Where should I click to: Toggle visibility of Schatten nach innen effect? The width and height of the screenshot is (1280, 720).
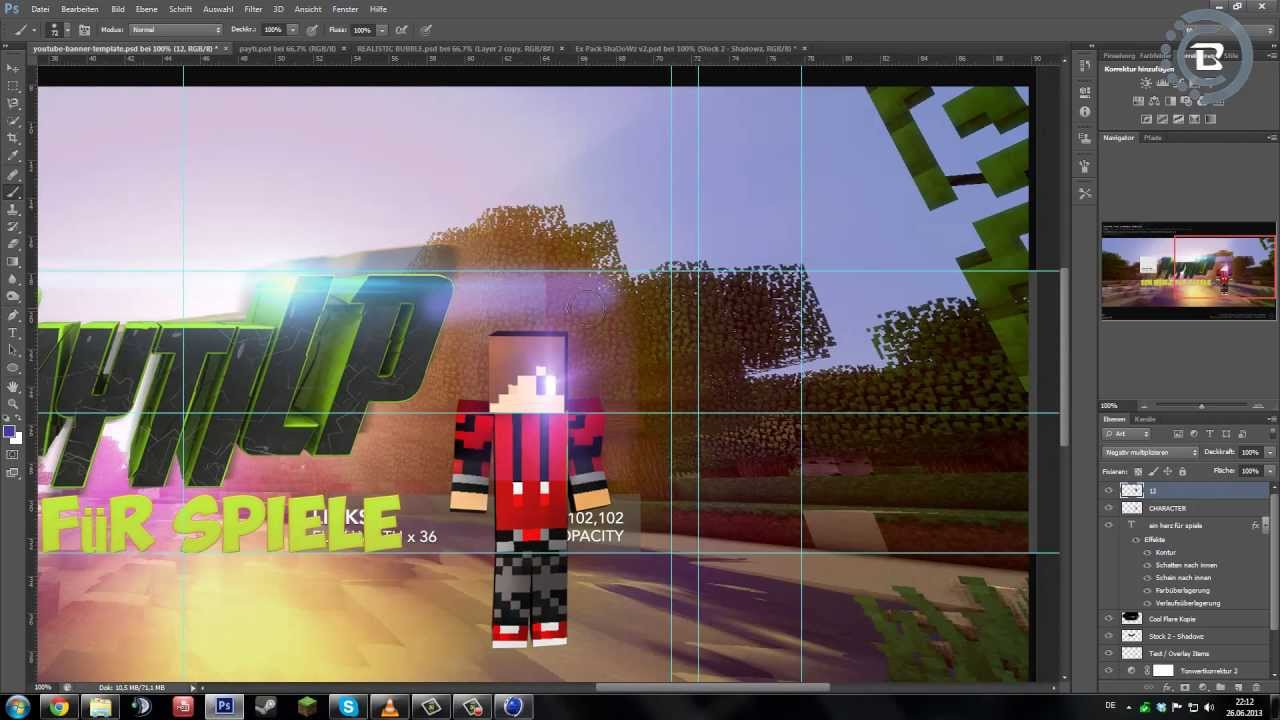[x=1147, y=565]
